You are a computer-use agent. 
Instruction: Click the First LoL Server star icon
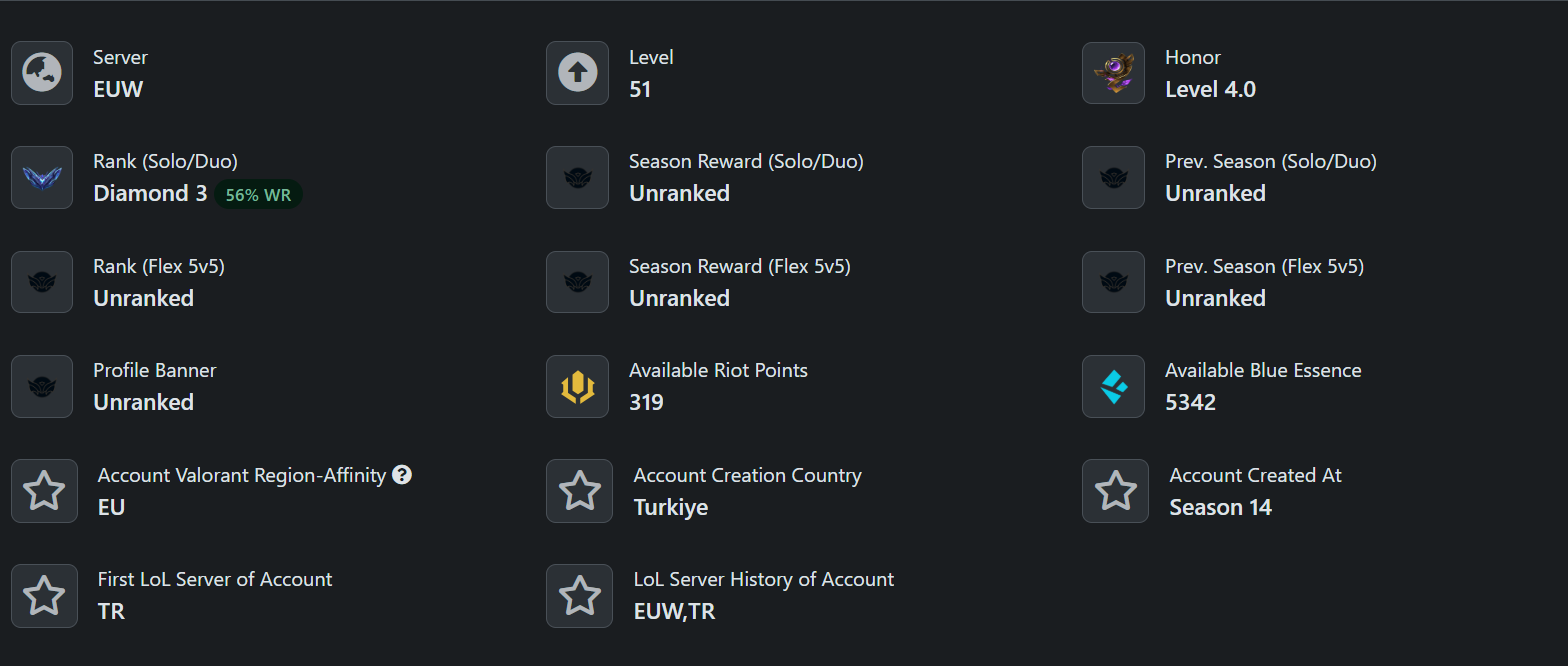[x=44, y=596]
